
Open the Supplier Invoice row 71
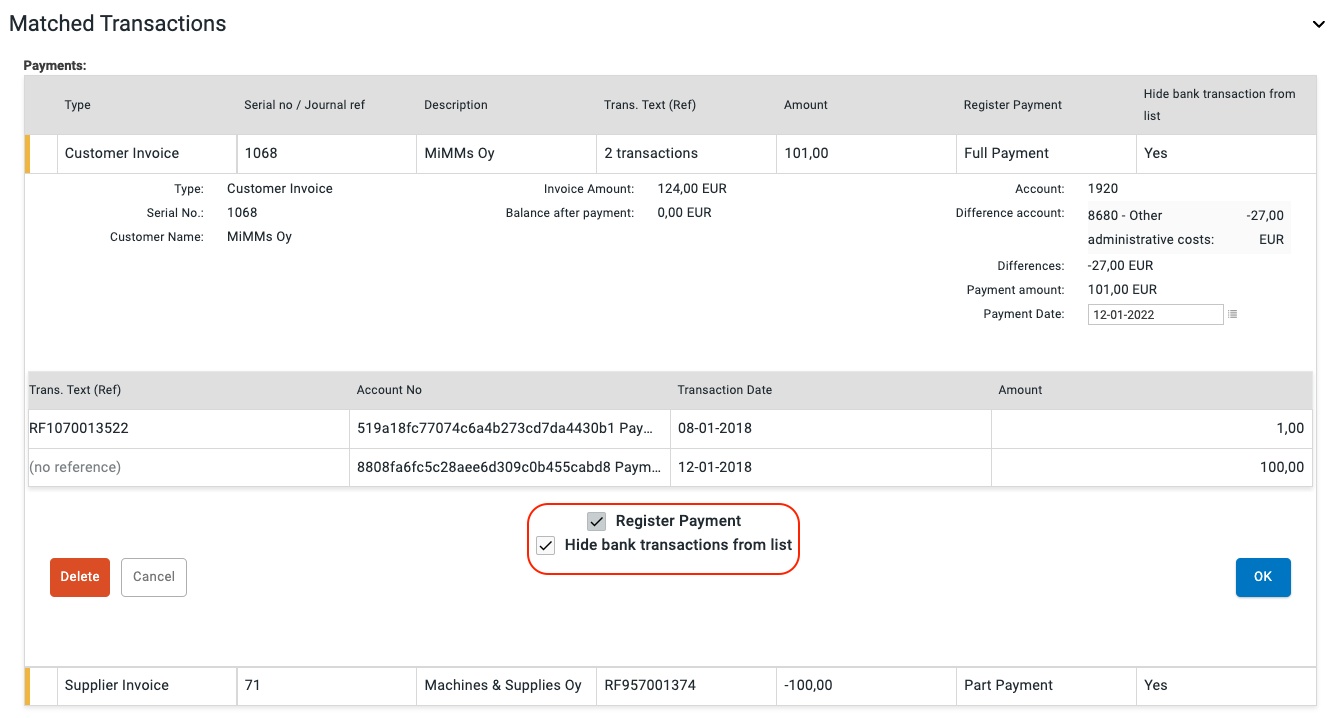pos(670,686)
